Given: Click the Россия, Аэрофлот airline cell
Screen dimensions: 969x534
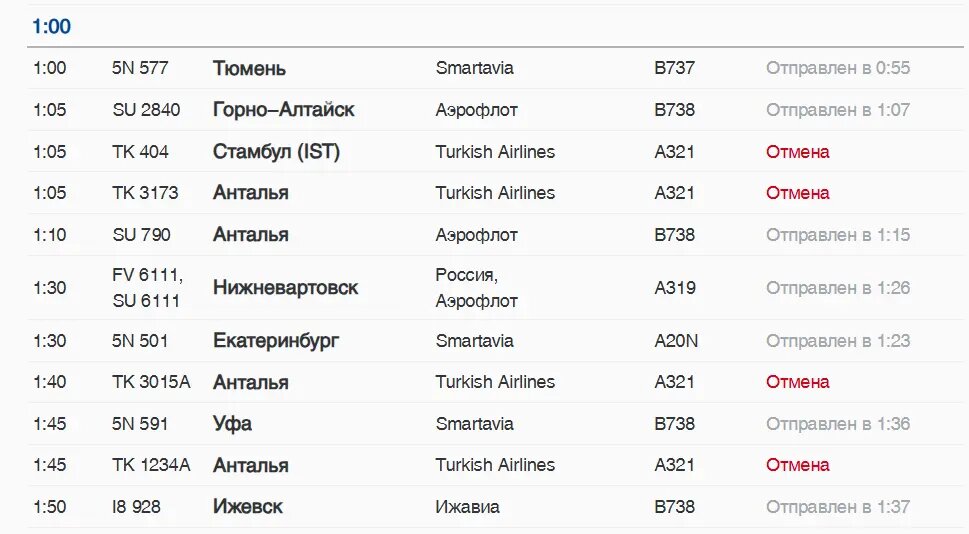Looking at the screenshot, I should [476, 288].
